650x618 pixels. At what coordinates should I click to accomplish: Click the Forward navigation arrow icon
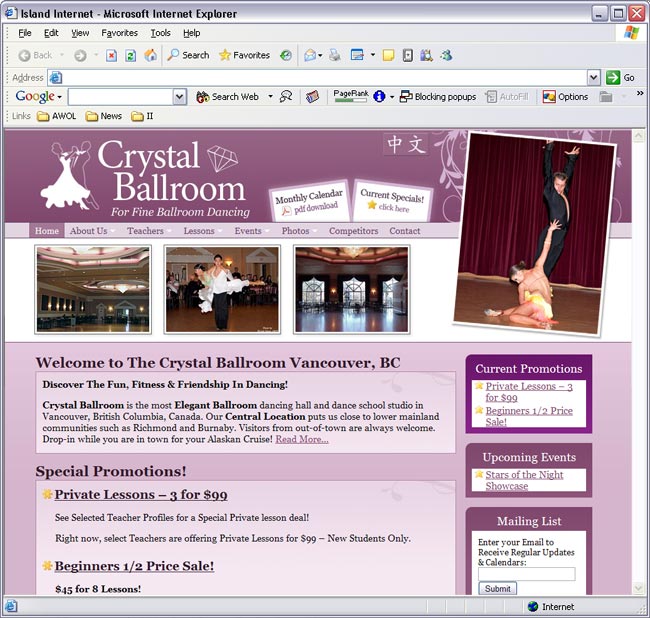(x=80, y=55)
